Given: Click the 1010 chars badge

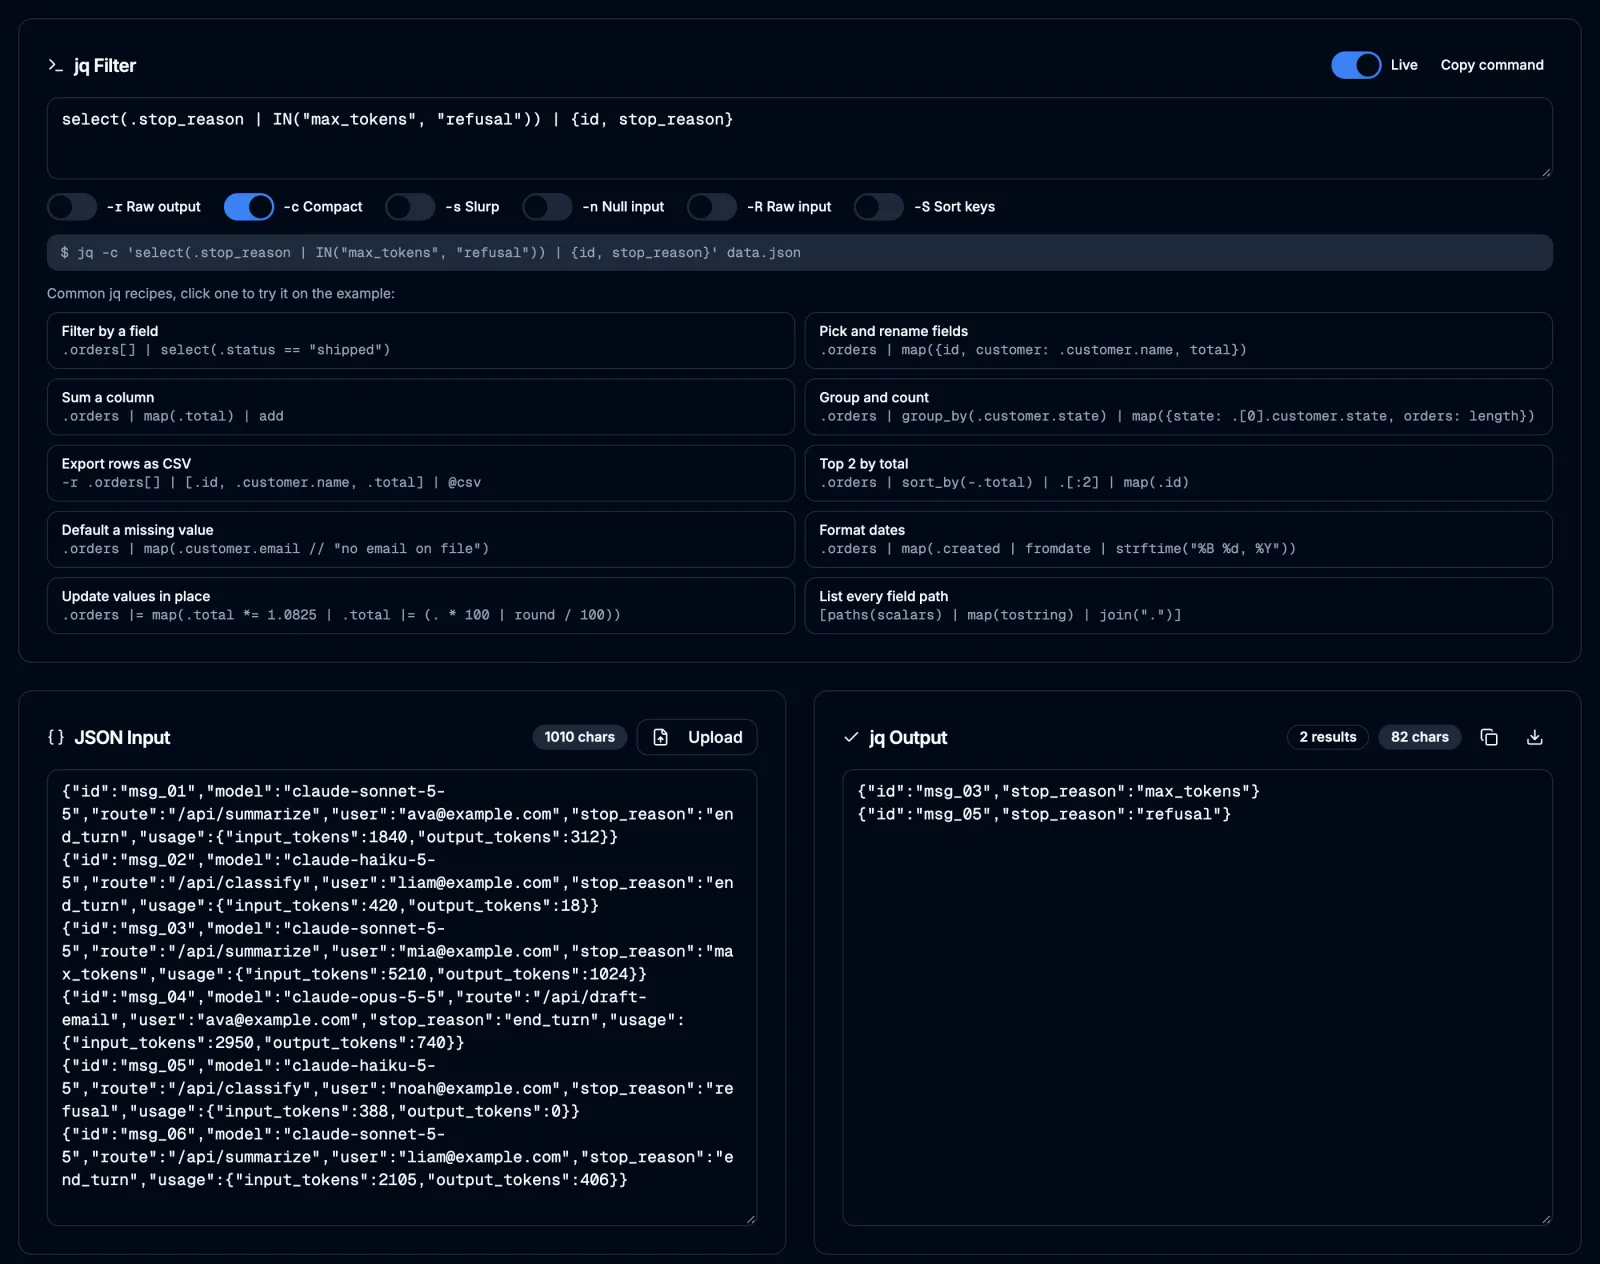Looking at the screenshot, I should click(580, 737).
